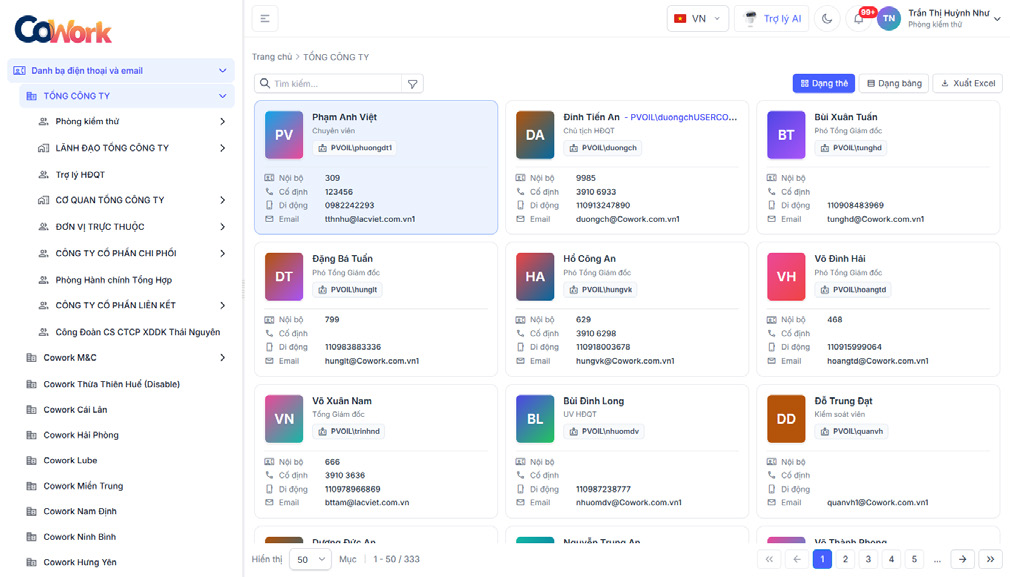The height and width of the screenshot is (577, 1010).
Task: Switch to Dạng thẻ card view
Action: pos(824,83)
